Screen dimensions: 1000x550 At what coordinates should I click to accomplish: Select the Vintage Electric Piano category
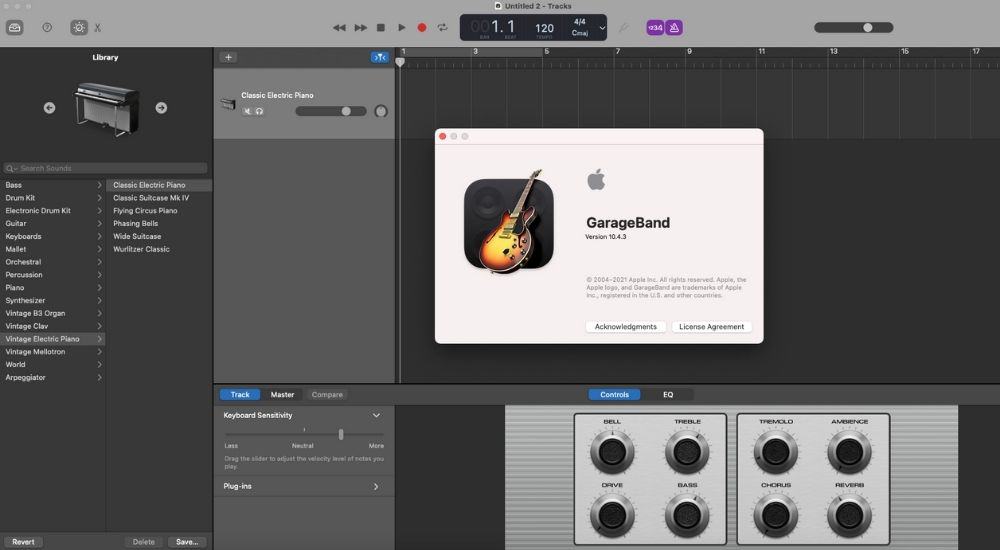tap(52, 339)
